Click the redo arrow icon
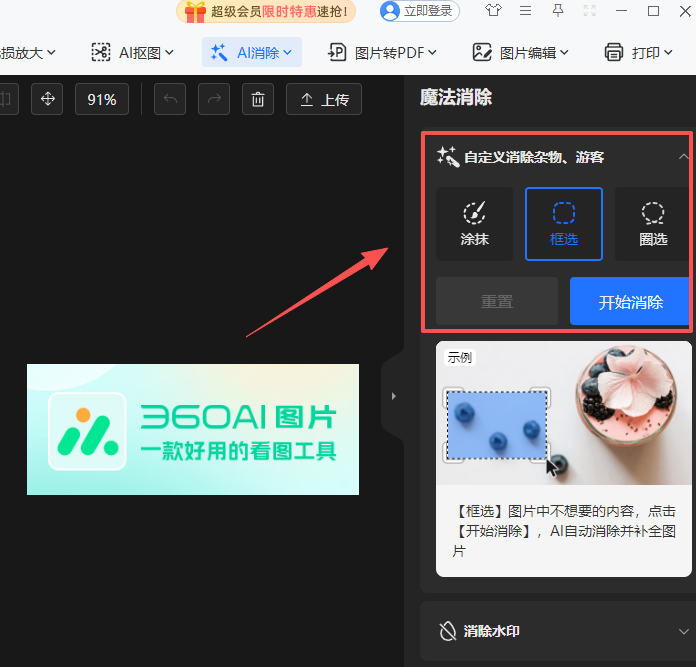This screenshot has height=667, width=696. point(214,99)
